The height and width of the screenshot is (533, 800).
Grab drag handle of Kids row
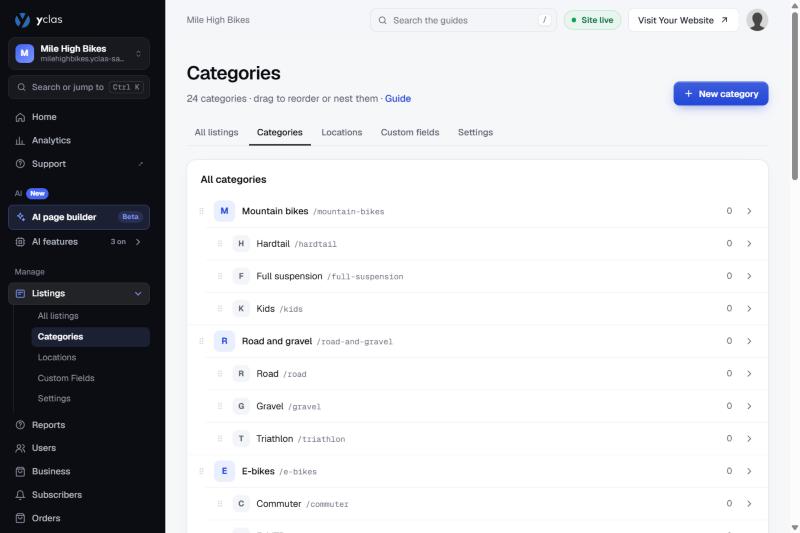click(x=220, y=309)
